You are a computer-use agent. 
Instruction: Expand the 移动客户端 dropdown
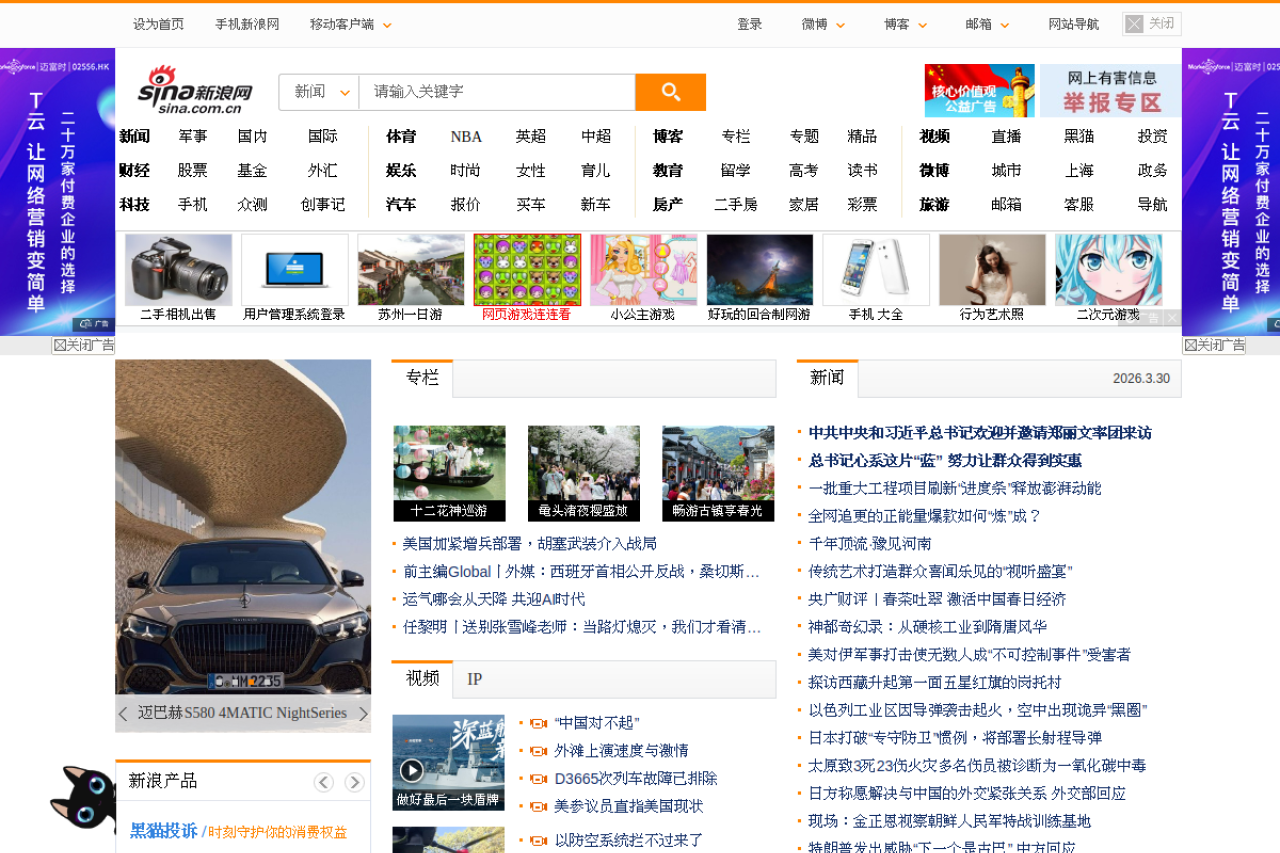click(x=350, y=24)
